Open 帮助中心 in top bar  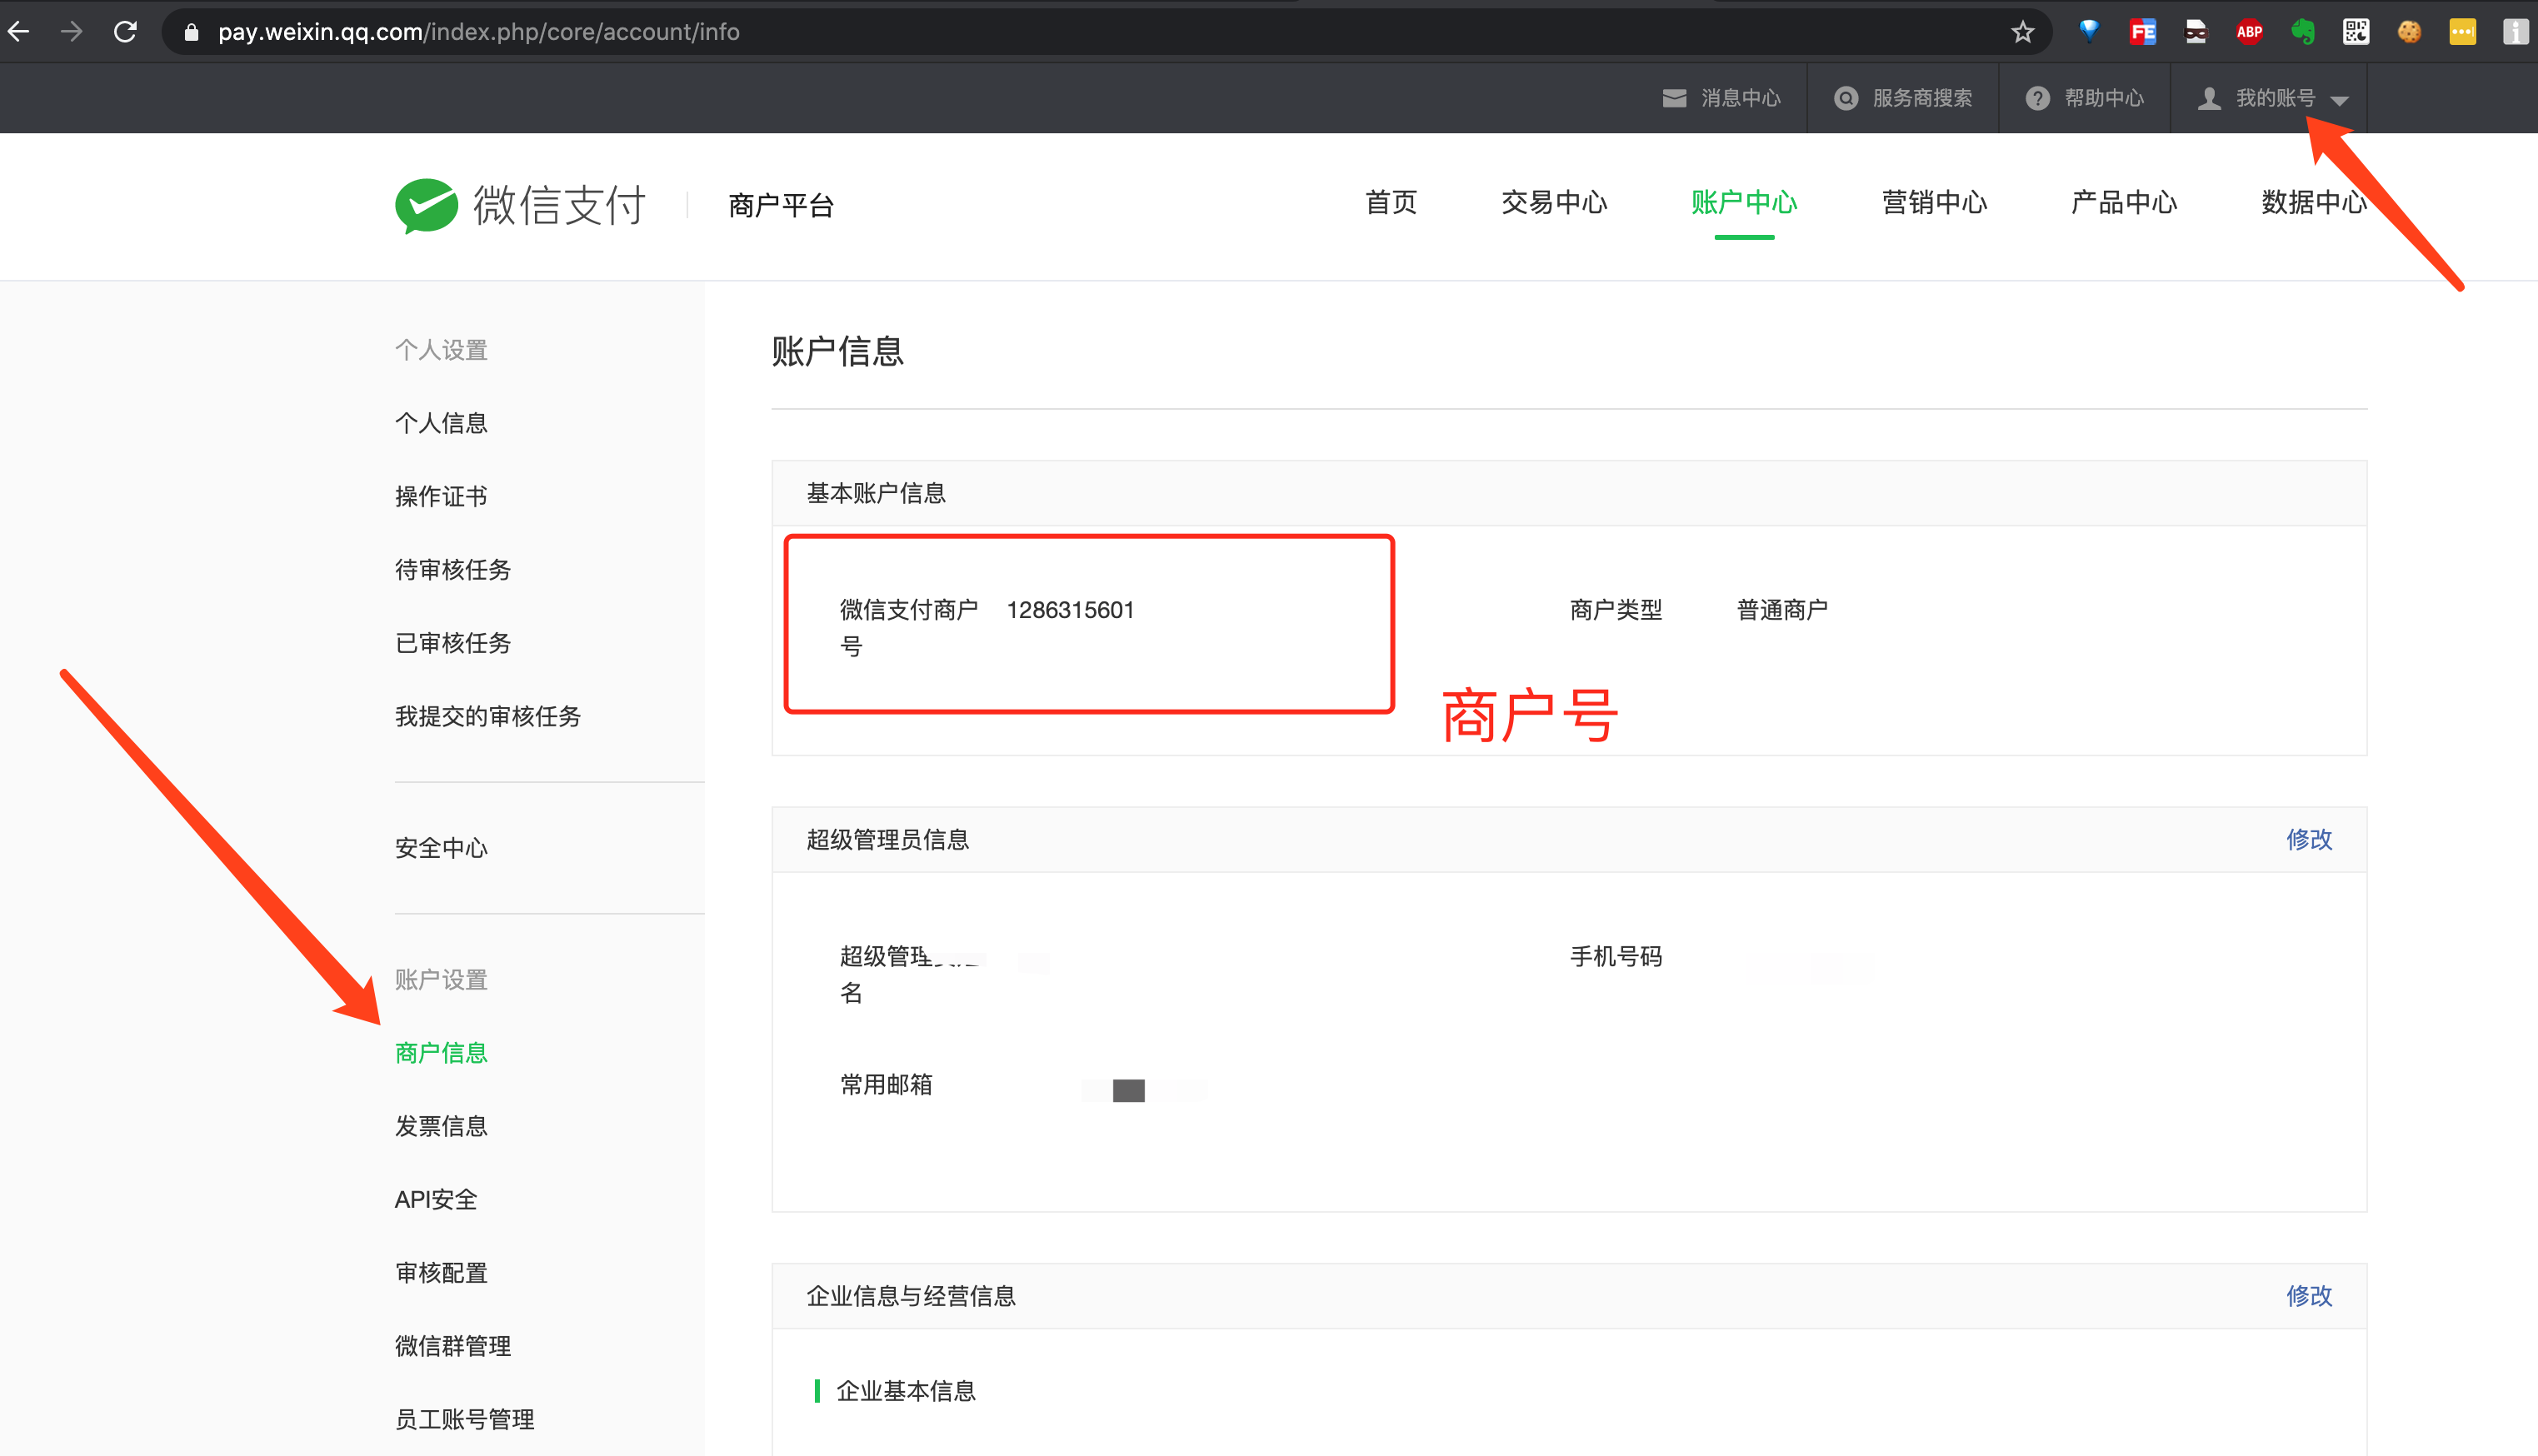click(2104, 98)
